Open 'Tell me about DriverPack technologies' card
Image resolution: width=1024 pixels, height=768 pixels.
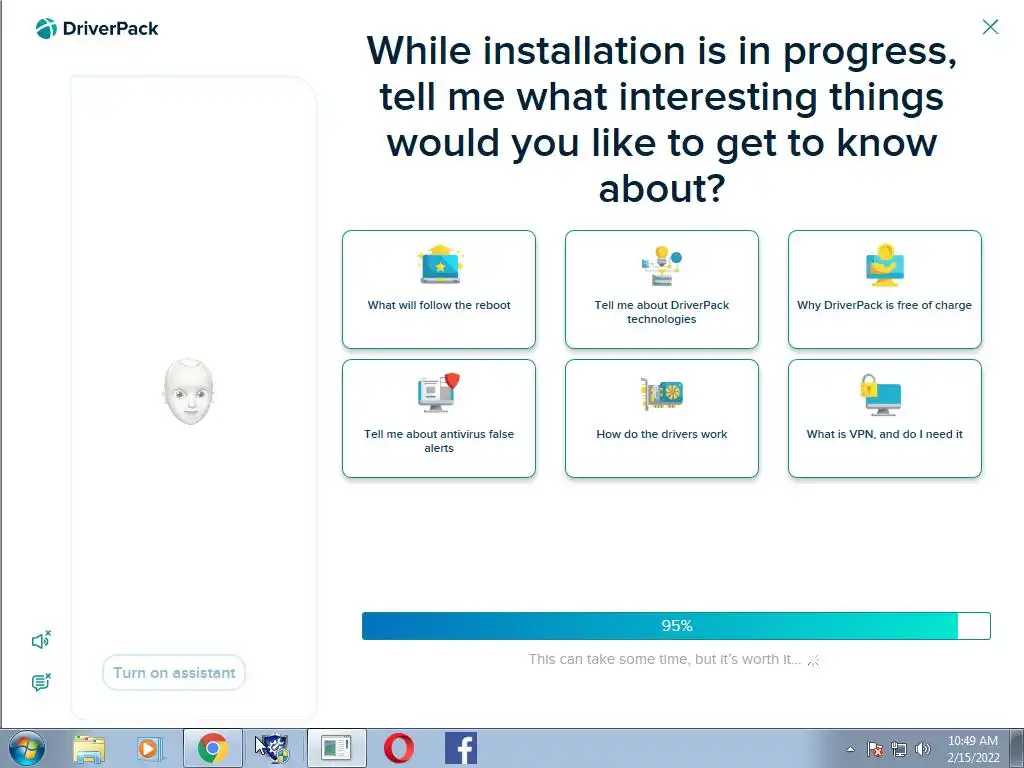click(x=662, y=289)
